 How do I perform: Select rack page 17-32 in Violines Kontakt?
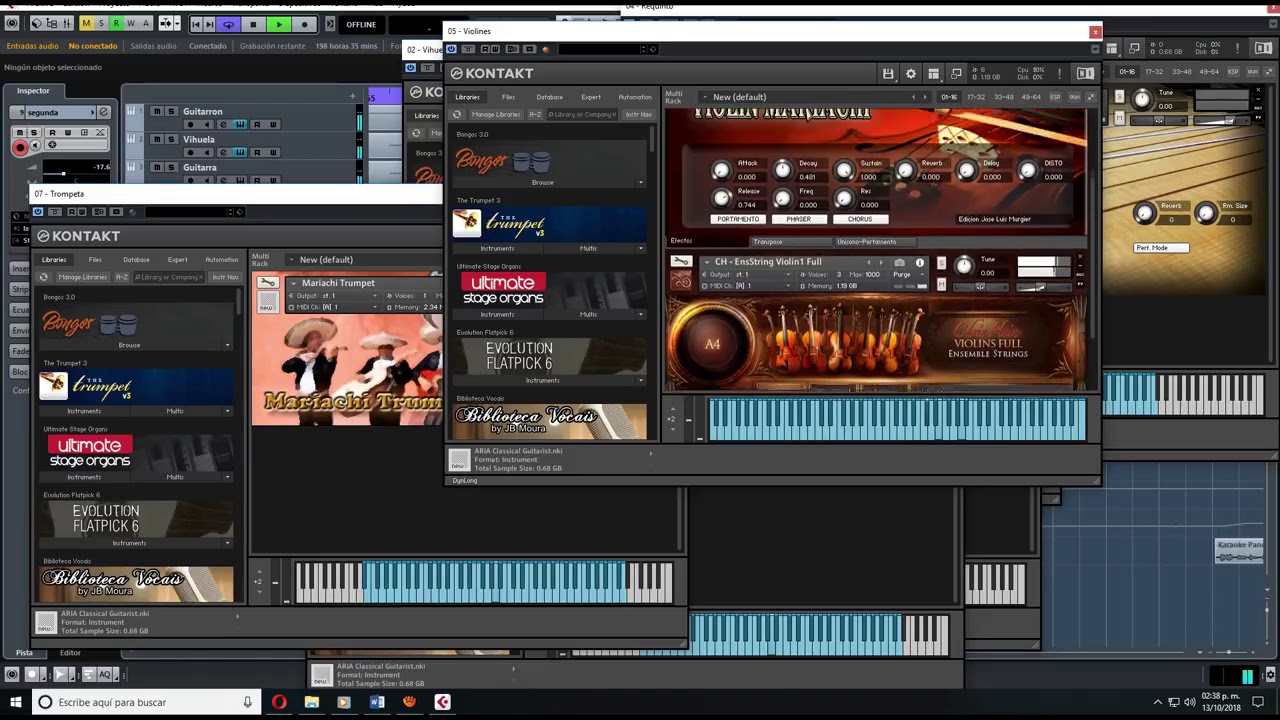(976, 97)
